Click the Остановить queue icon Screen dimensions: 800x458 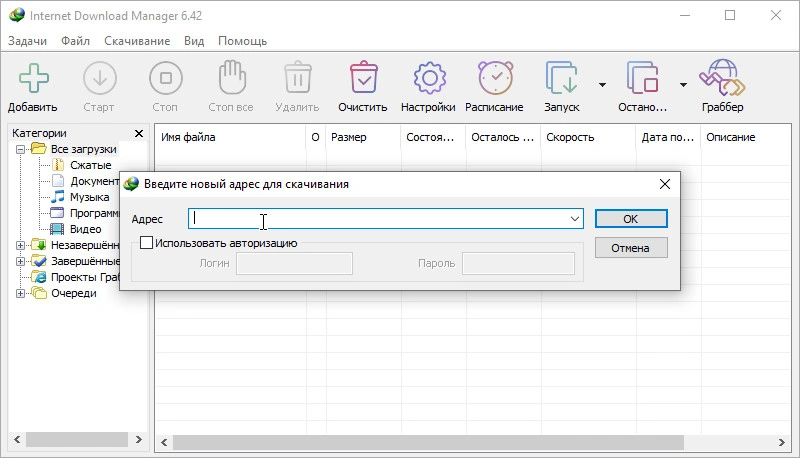pyautogui.click(x=642, y=78)
